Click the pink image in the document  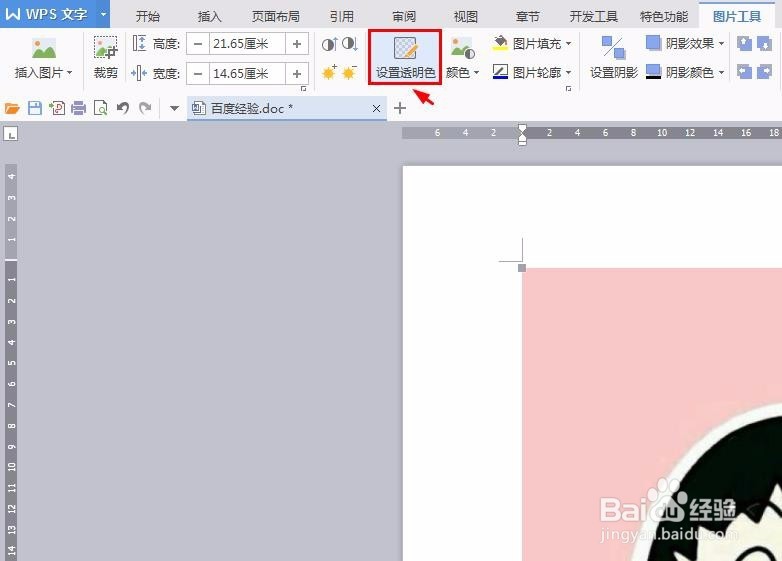[x=652, y=414]
